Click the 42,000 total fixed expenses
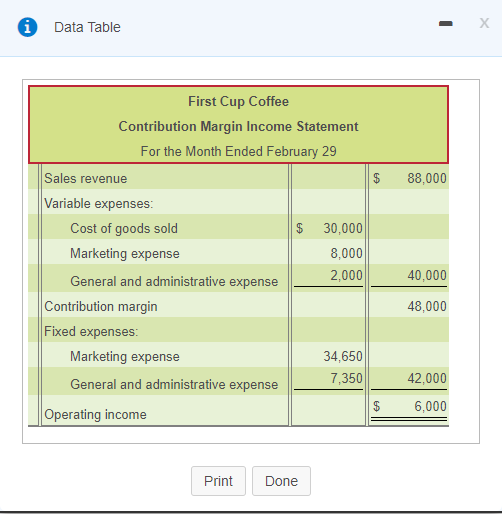The height and width of the screenshot is (514, 502). [x=427, y=378]
